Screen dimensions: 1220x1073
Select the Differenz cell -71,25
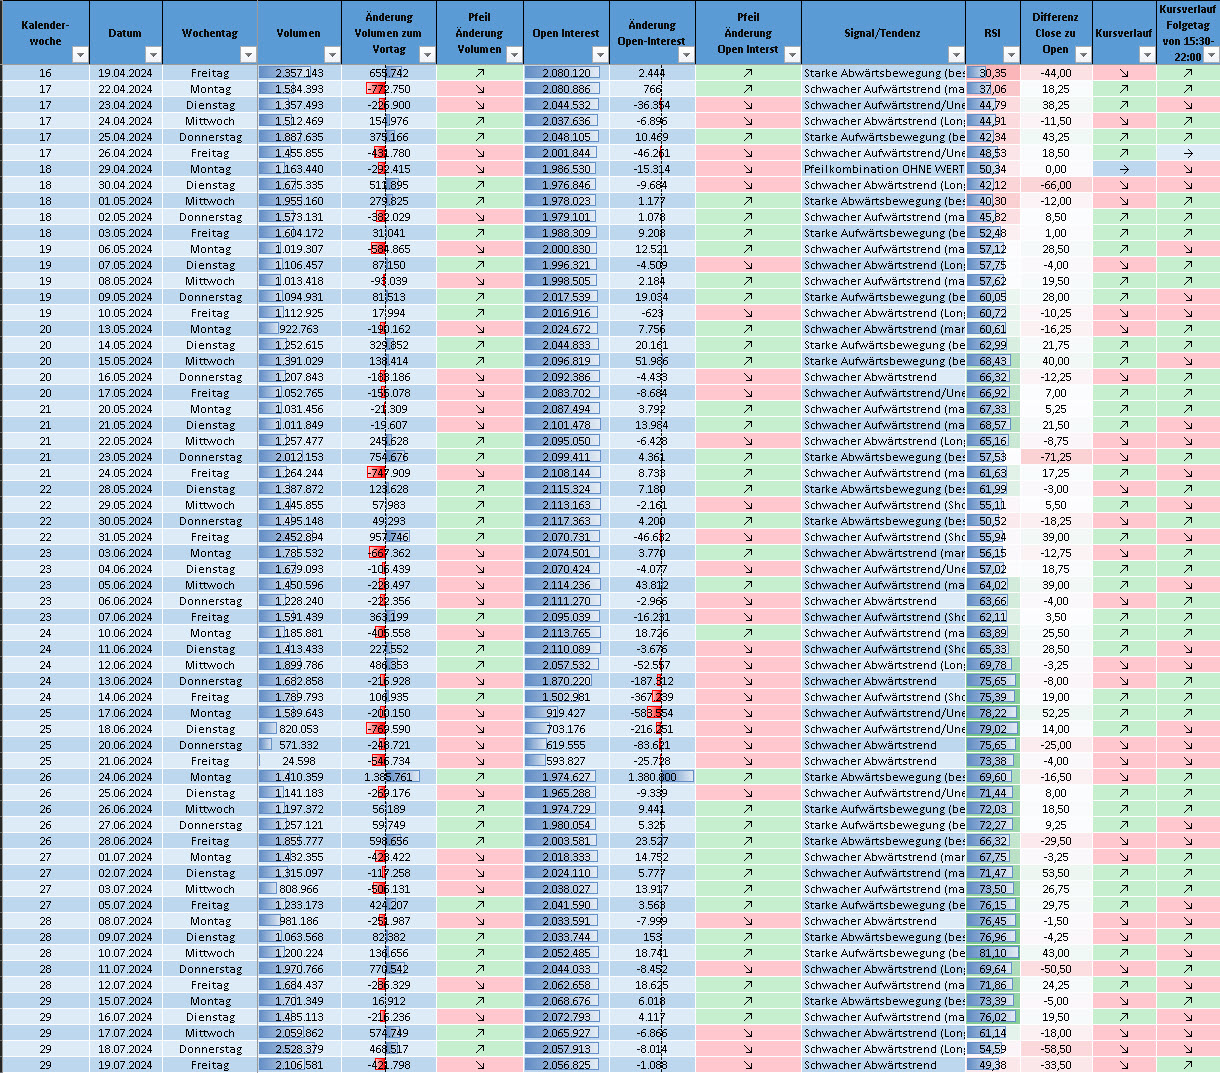pos(1055,457)
